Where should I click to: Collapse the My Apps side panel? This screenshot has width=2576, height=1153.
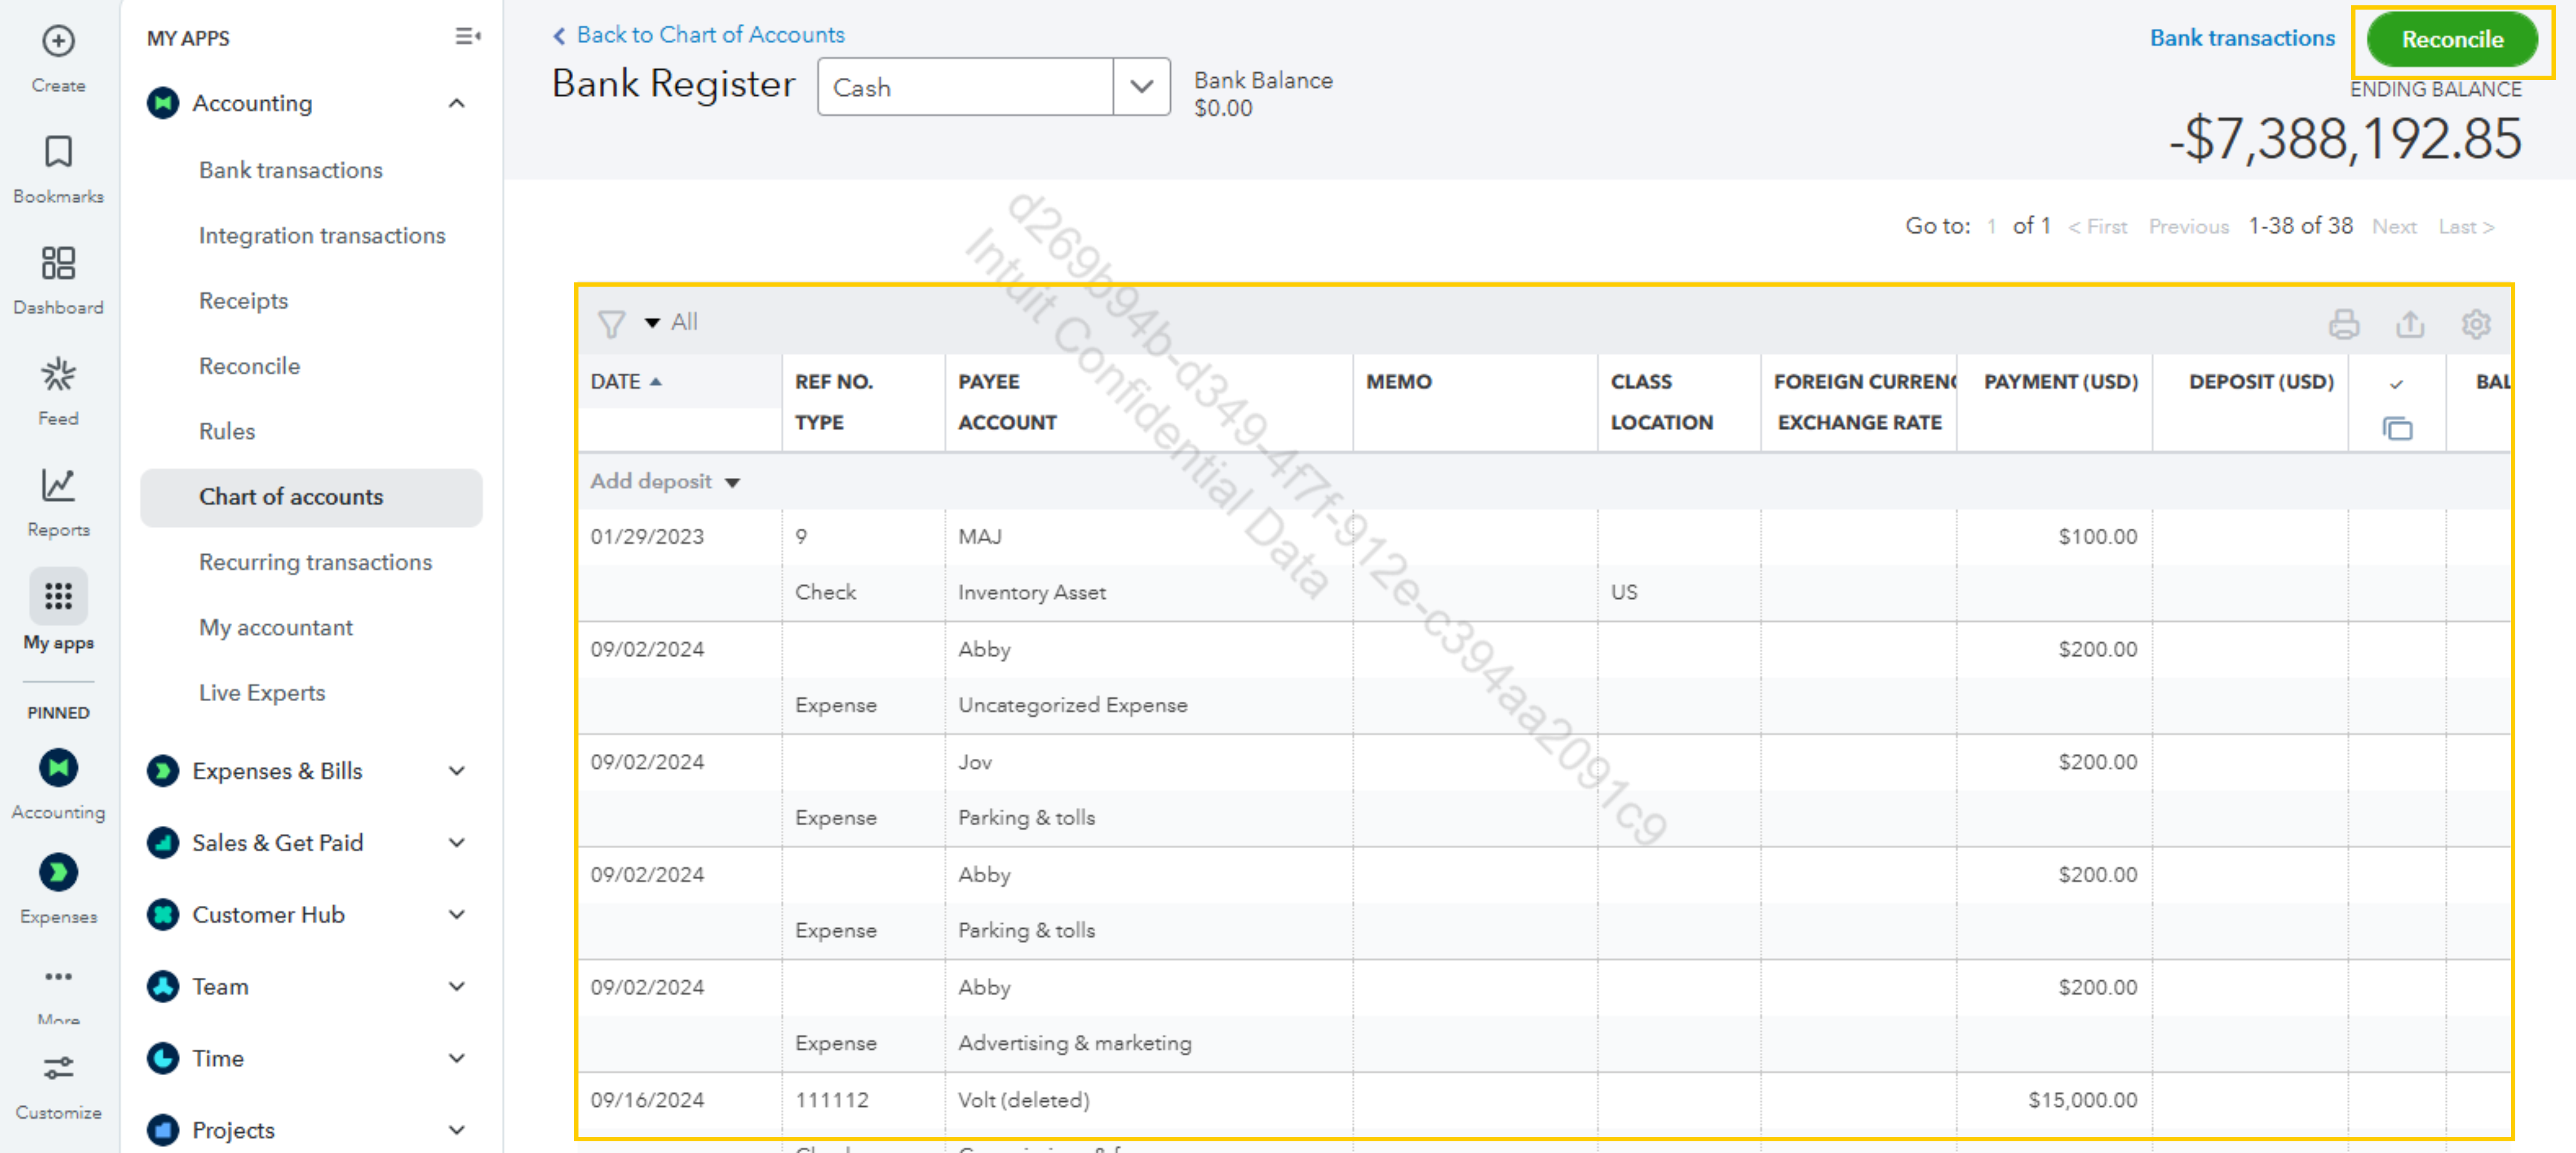coord(467,37)
